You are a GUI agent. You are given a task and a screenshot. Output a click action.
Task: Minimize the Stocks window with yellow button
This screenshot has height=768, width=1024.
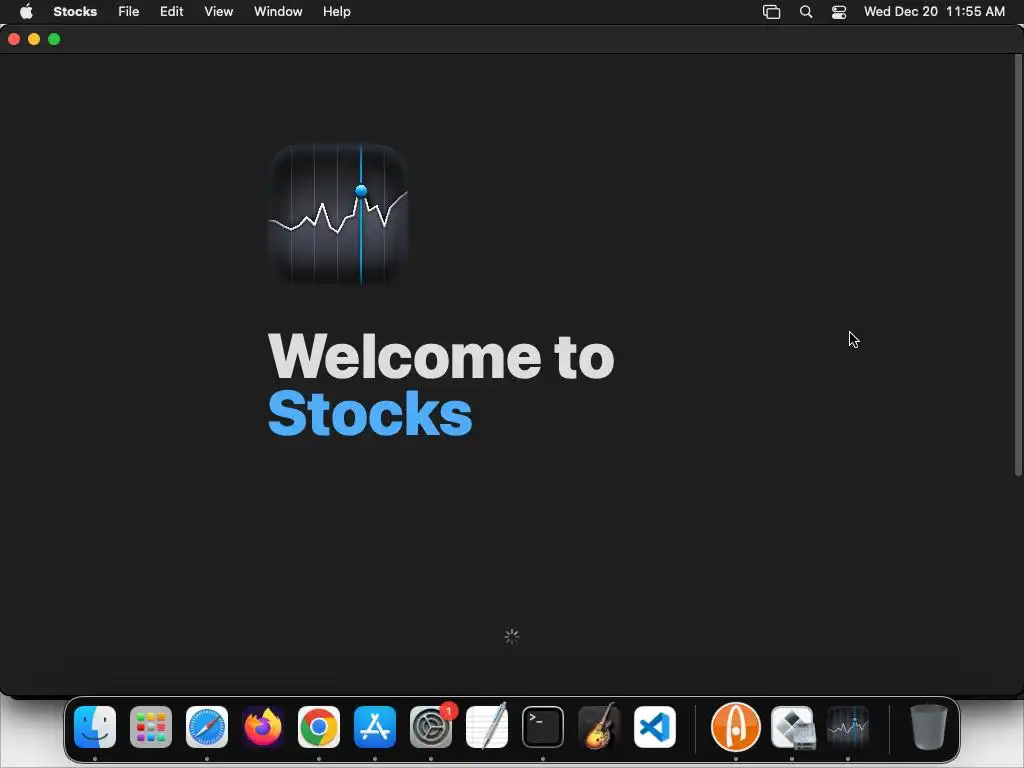(x=34, y=39)
